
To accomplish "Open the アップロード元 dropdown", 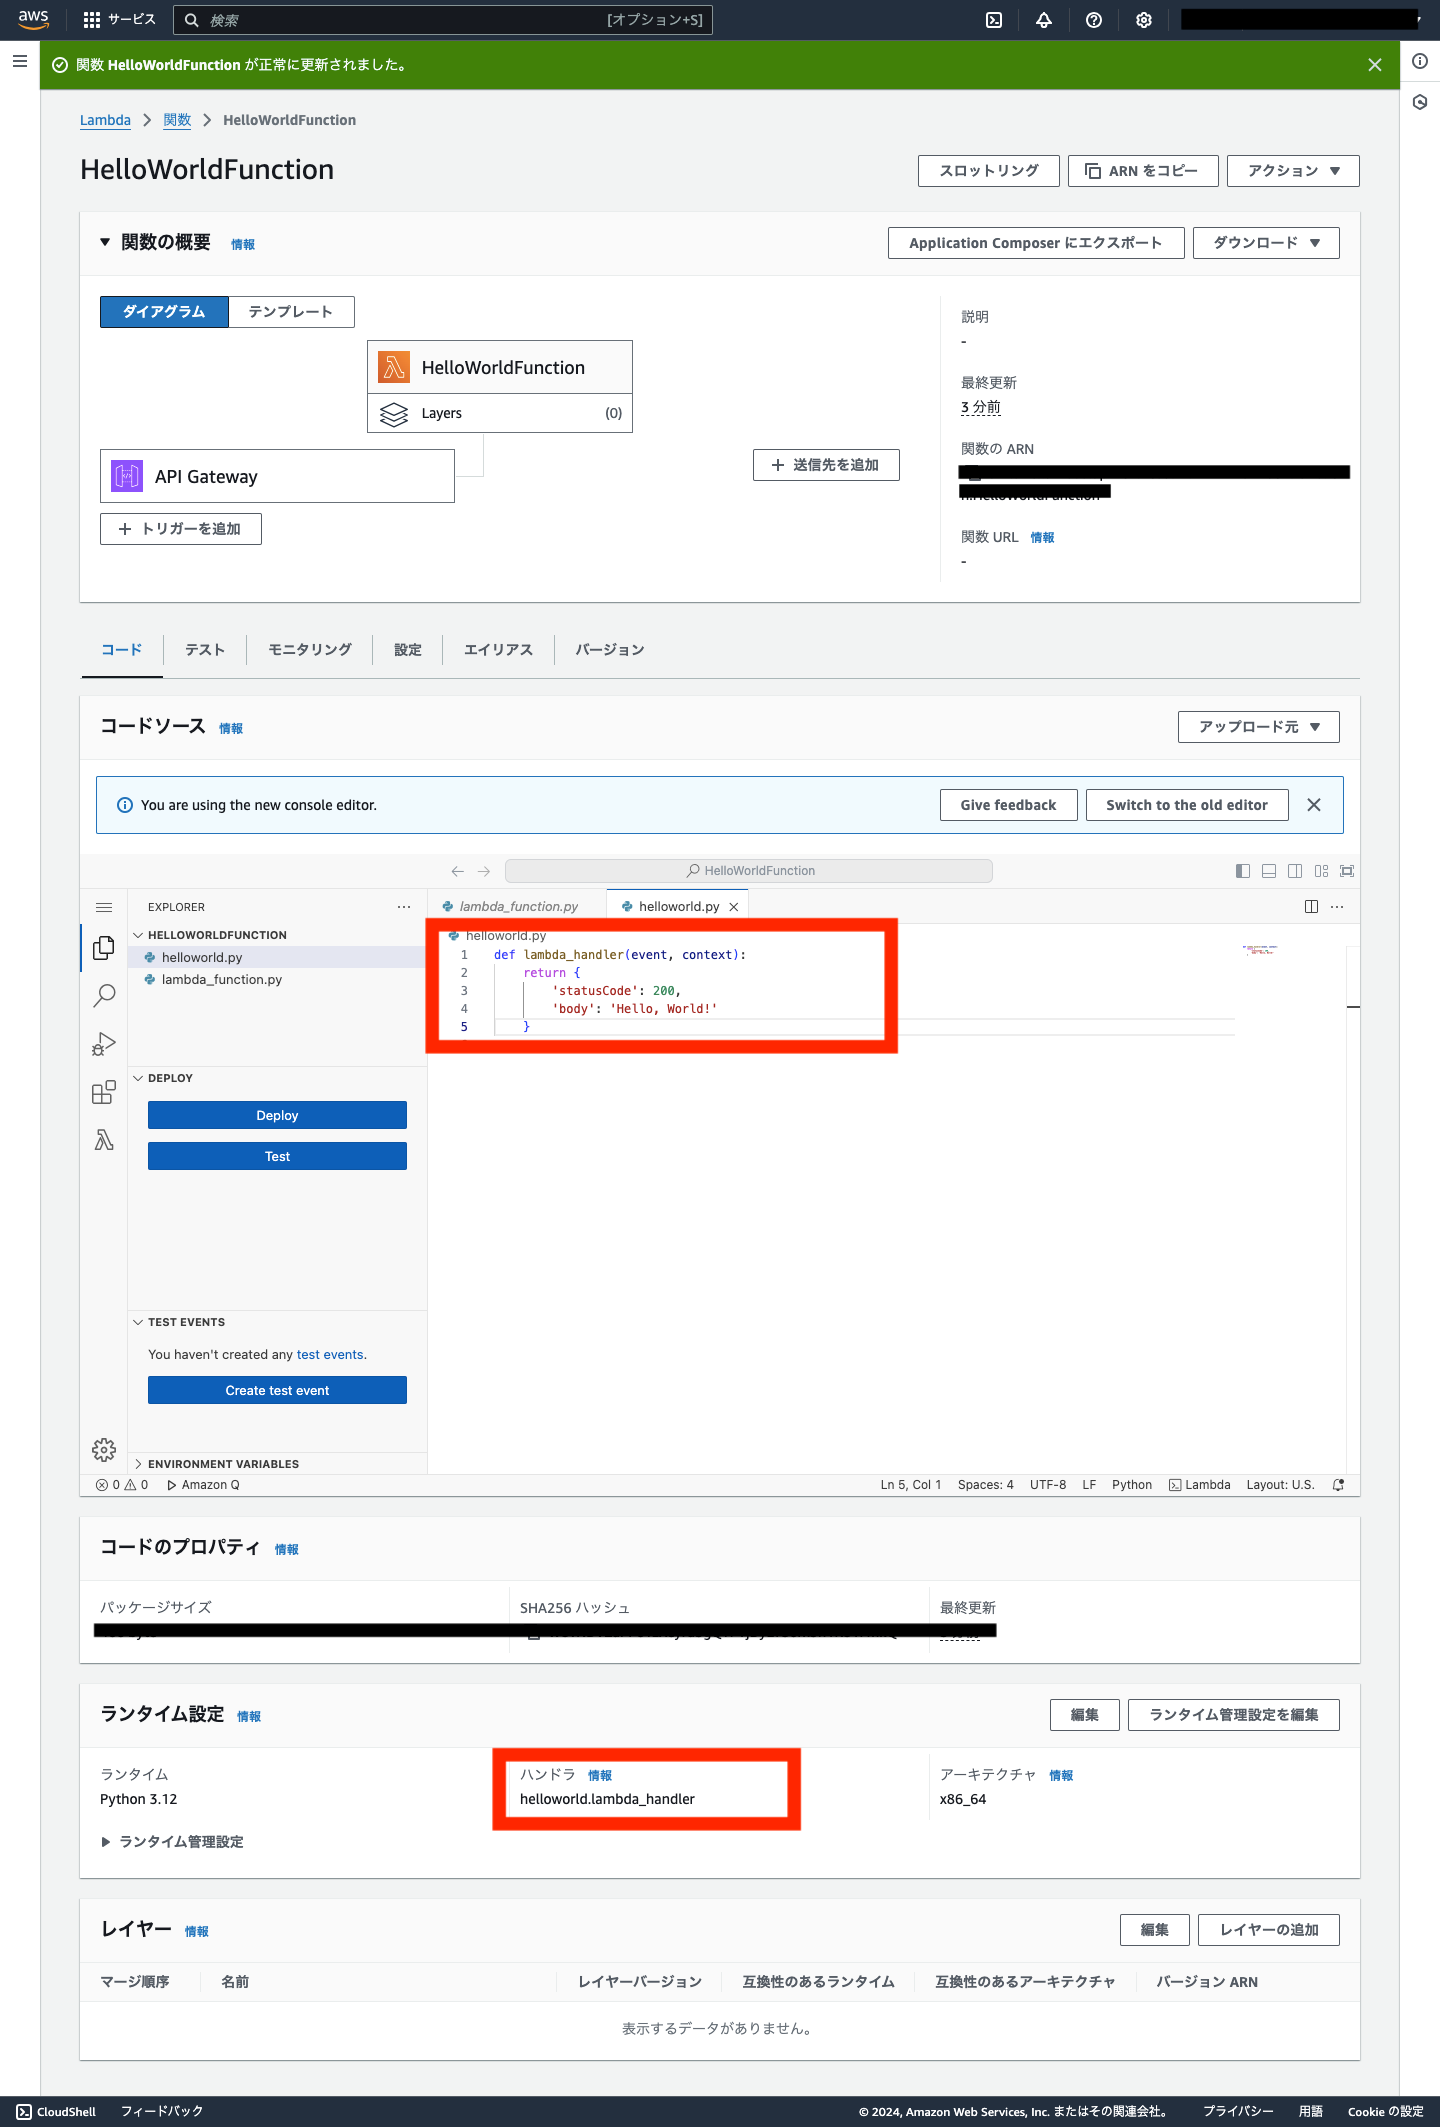I will 1258,727.
